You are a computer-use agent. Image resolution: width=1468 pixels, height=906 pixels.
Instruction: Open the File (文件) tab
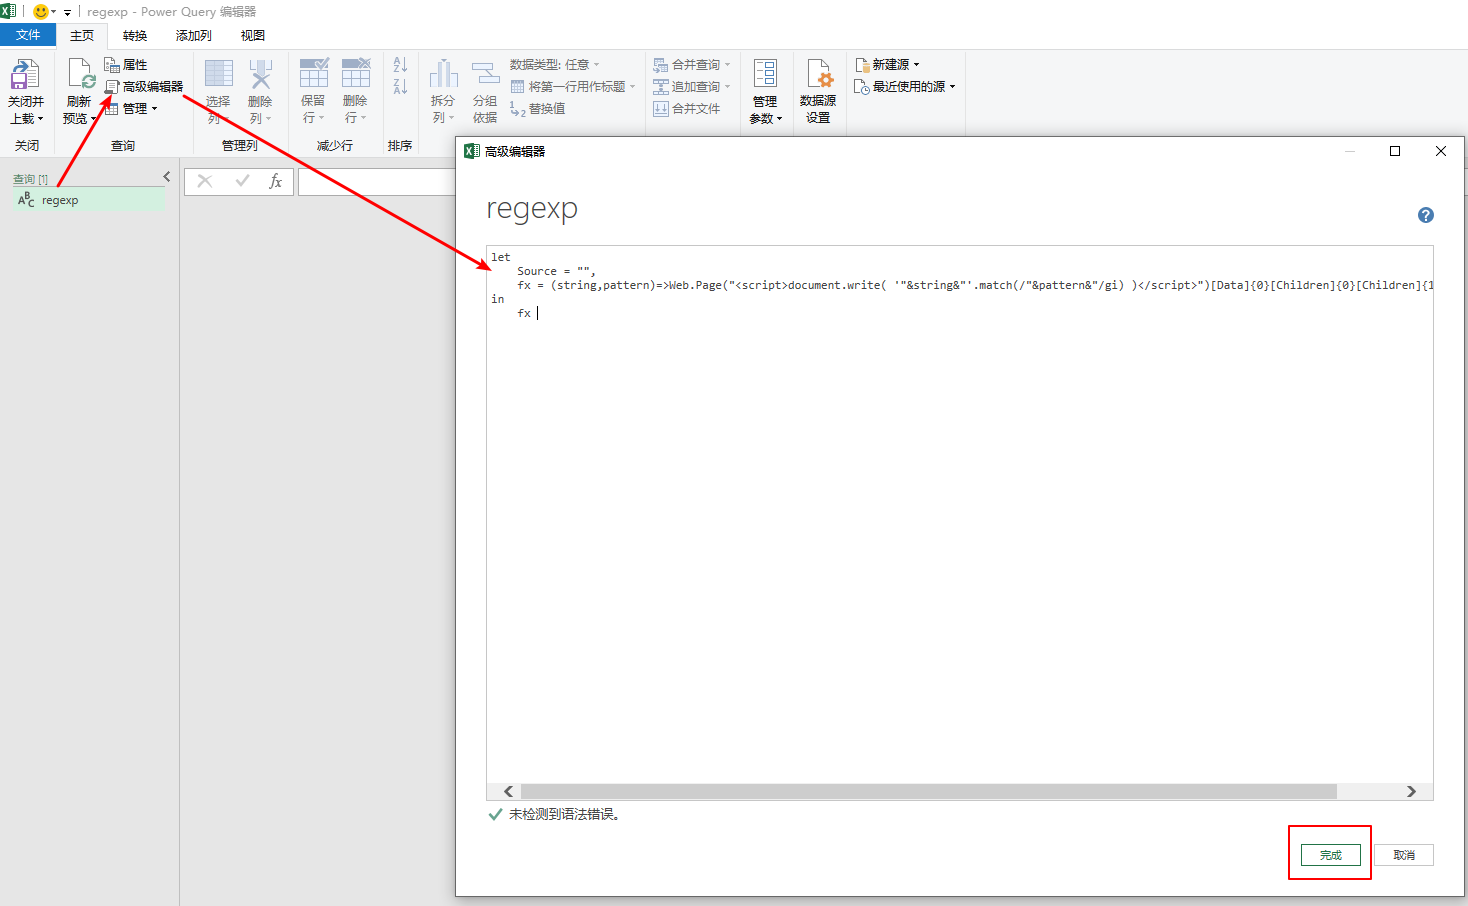pos(28,35)
